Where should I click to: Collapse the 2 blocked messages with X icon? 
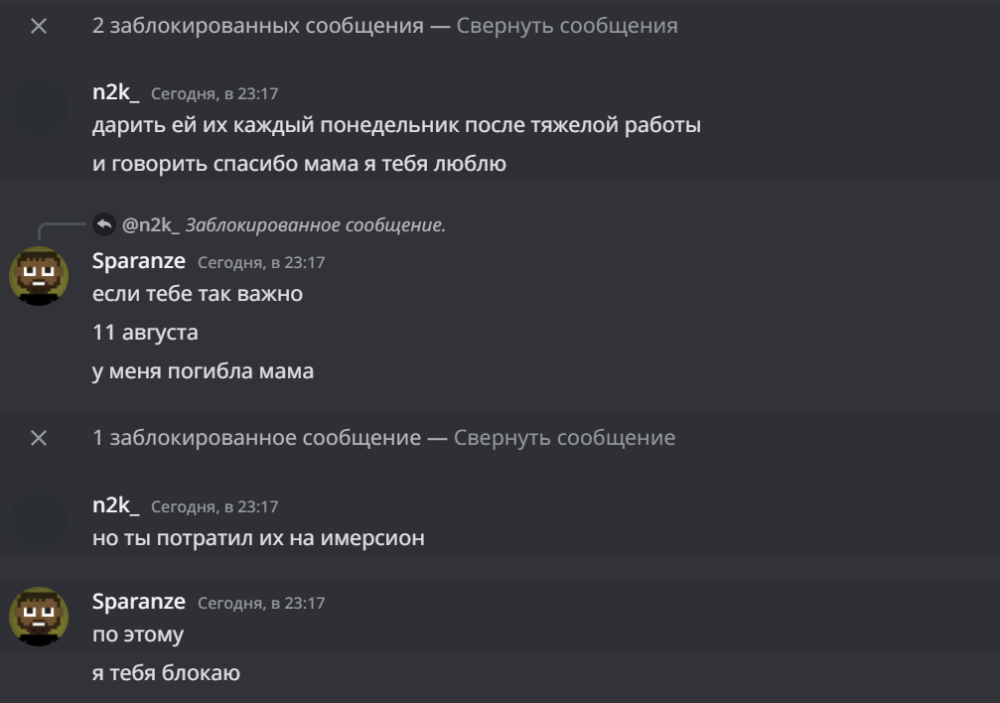pos(39,26)
